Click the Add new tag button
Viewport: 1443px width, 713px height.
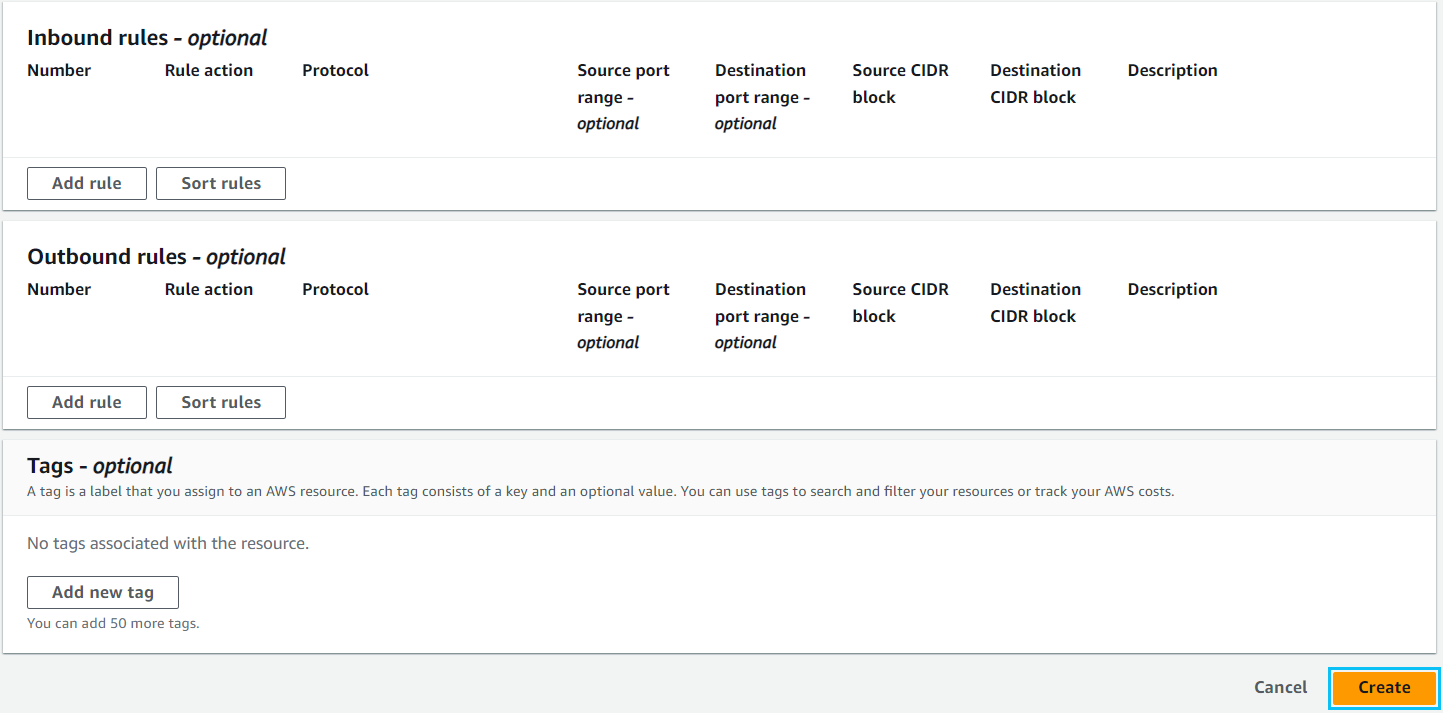(x=103, y=592)
